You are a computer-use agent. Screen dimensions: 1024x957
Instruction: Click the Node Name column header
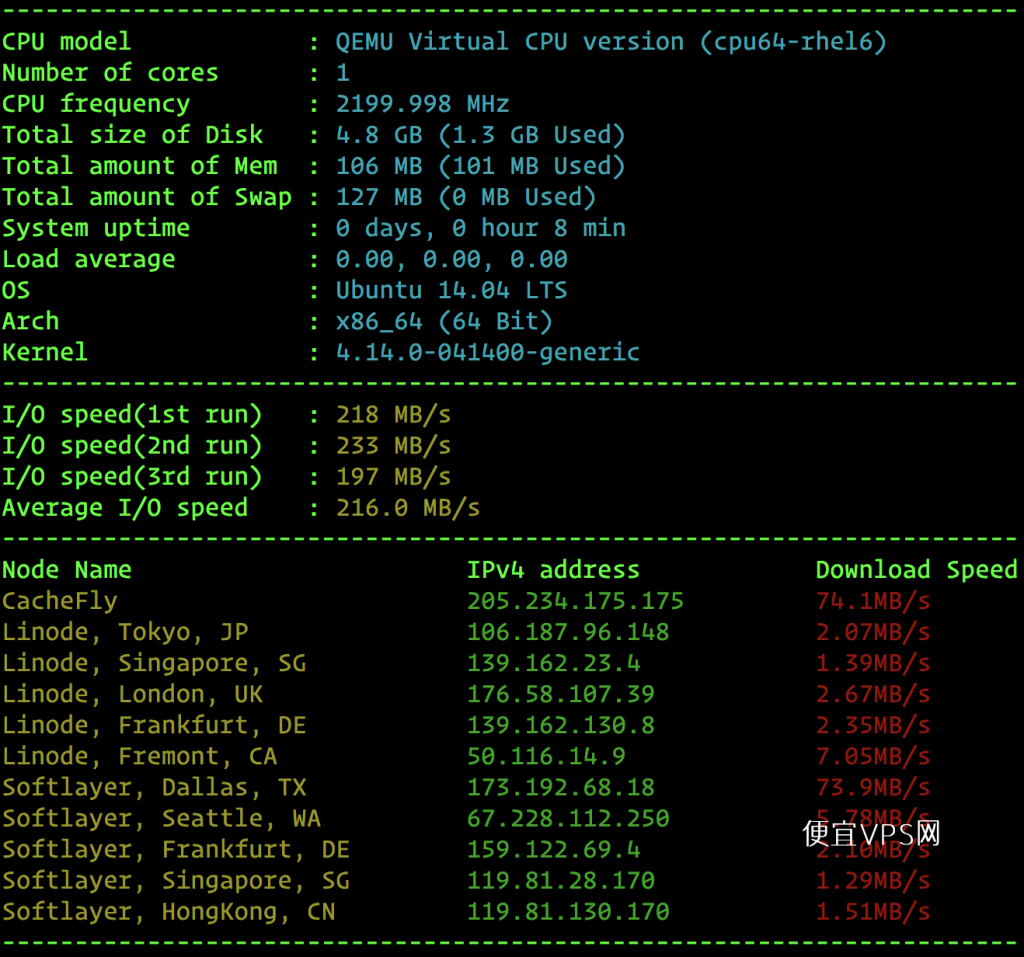(67, 570)
